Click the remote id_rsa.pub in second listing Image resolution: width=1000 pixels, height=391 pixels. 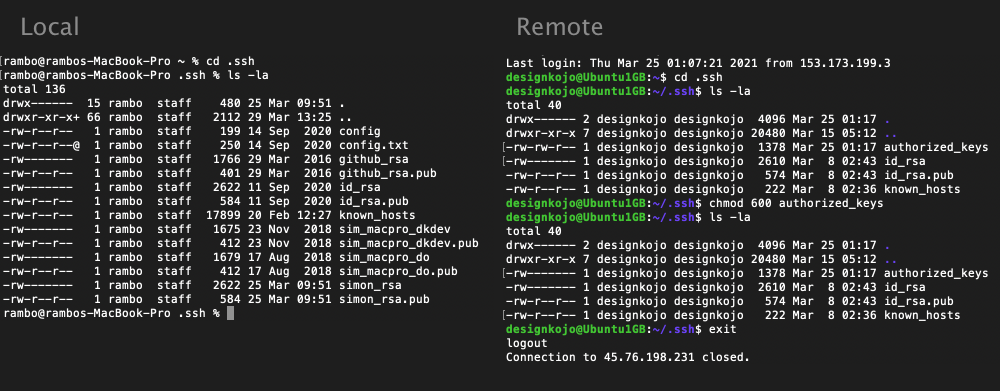click(x=918, y=301)
